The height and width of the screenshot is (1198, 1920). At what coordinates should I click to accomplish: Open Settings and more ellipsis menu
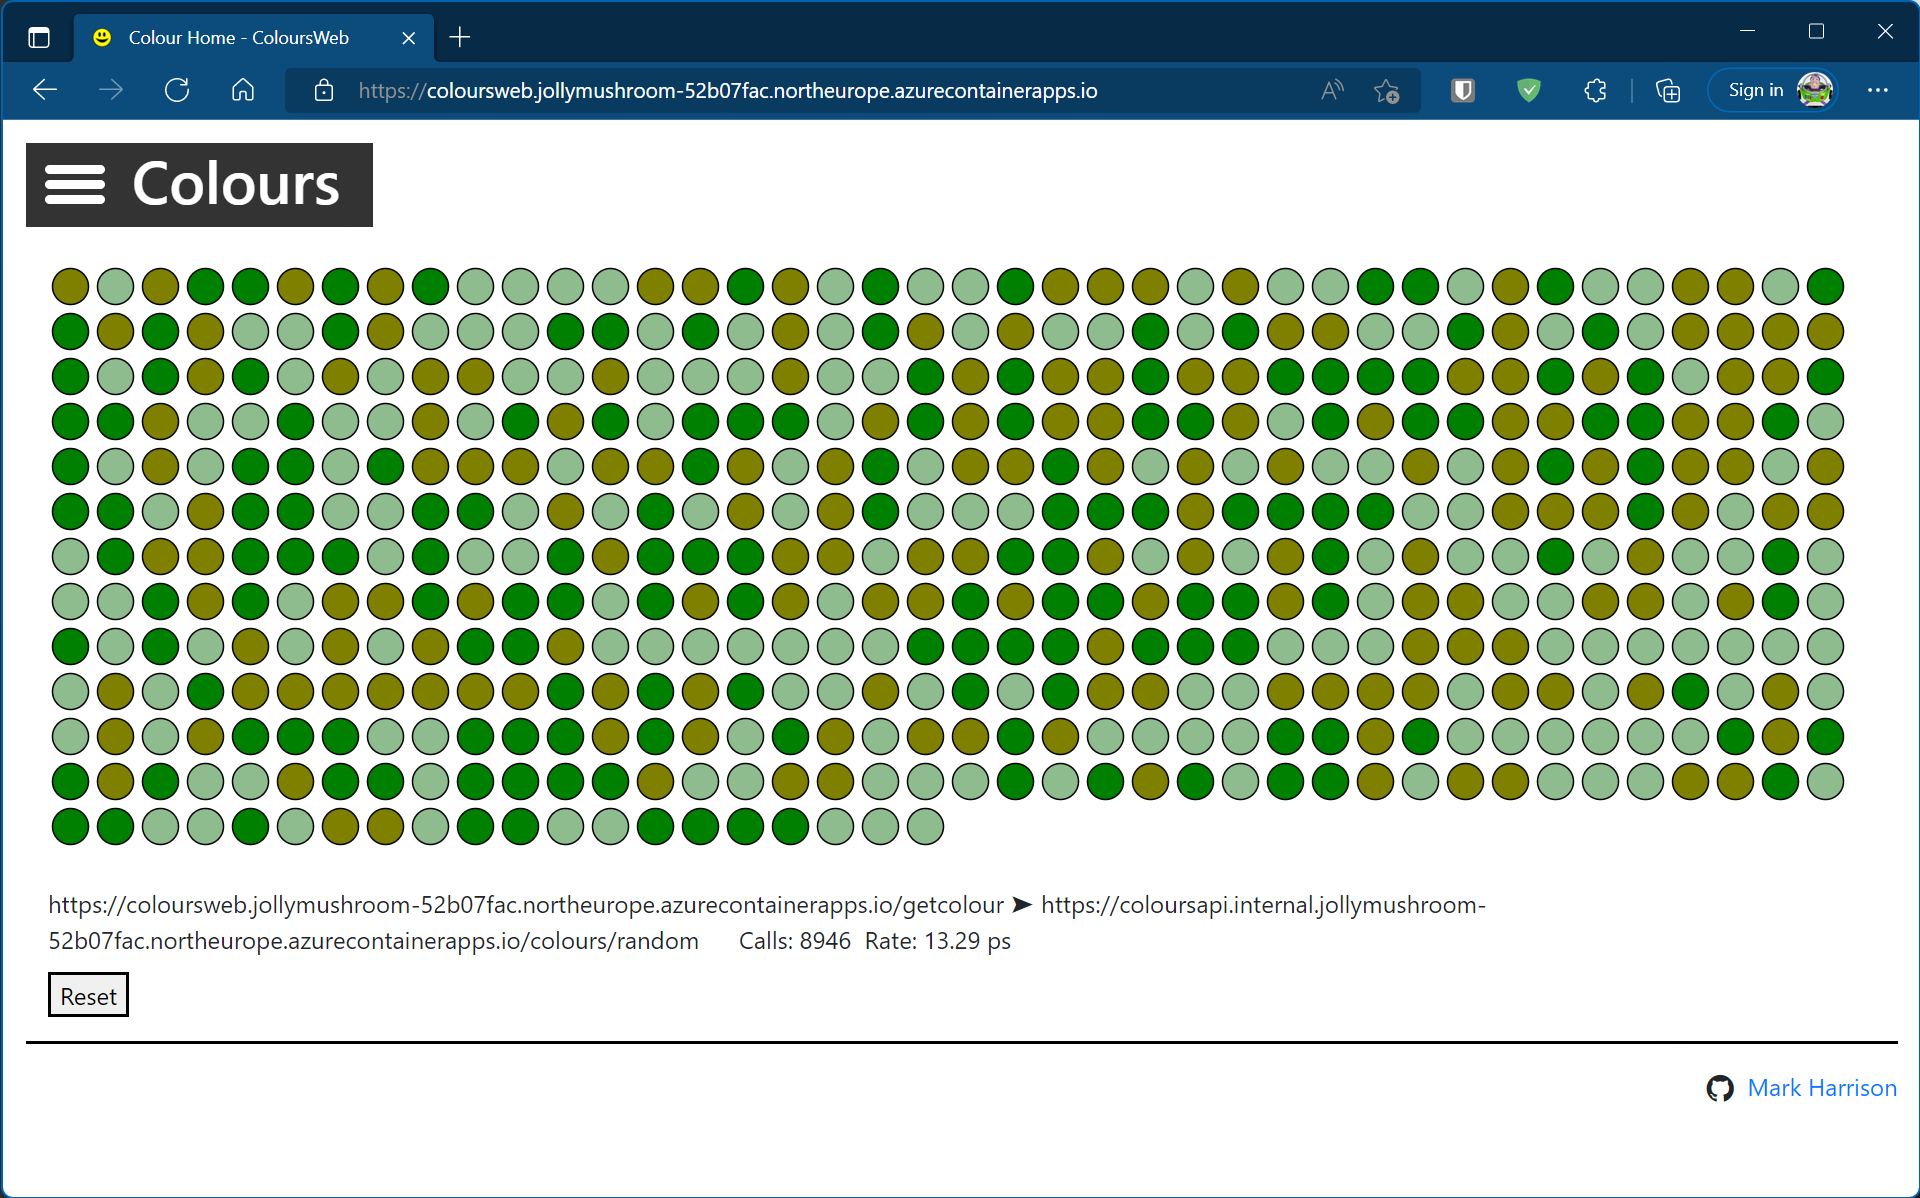pos(1877,91)
